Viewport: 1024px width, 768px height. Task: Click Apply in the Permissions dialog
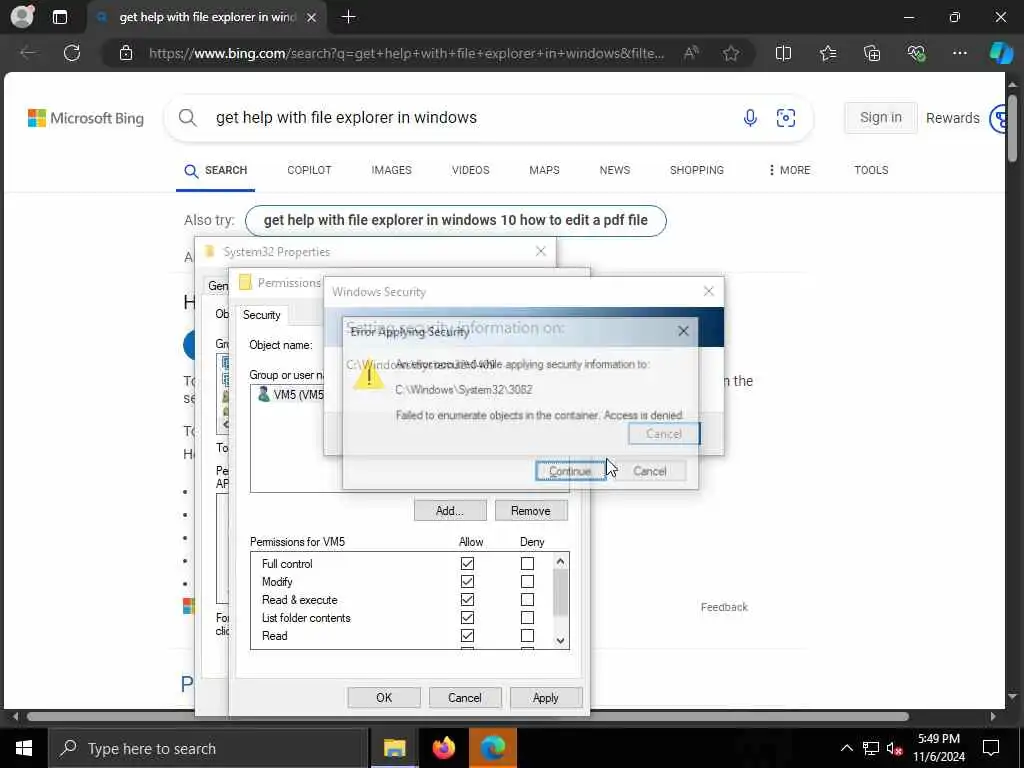[x=545, y=697]
